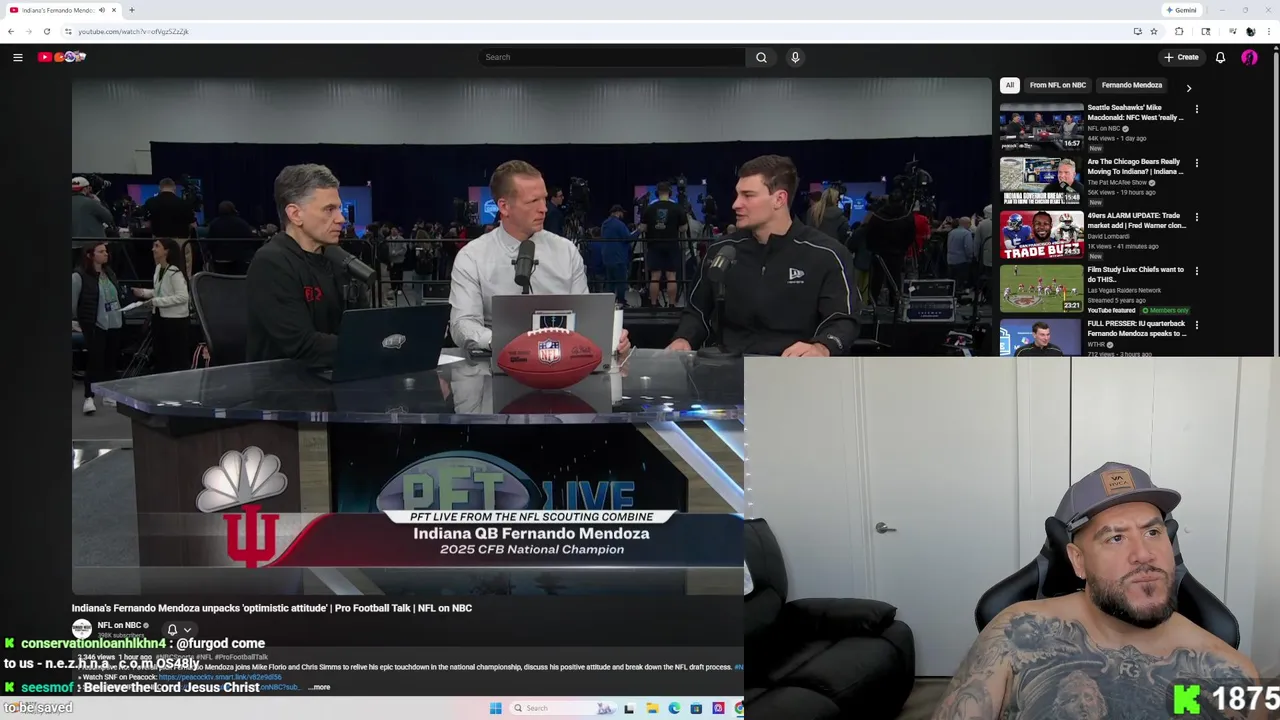Expand description with ...more link
The image size is (1280, 720).
[319, 687]
